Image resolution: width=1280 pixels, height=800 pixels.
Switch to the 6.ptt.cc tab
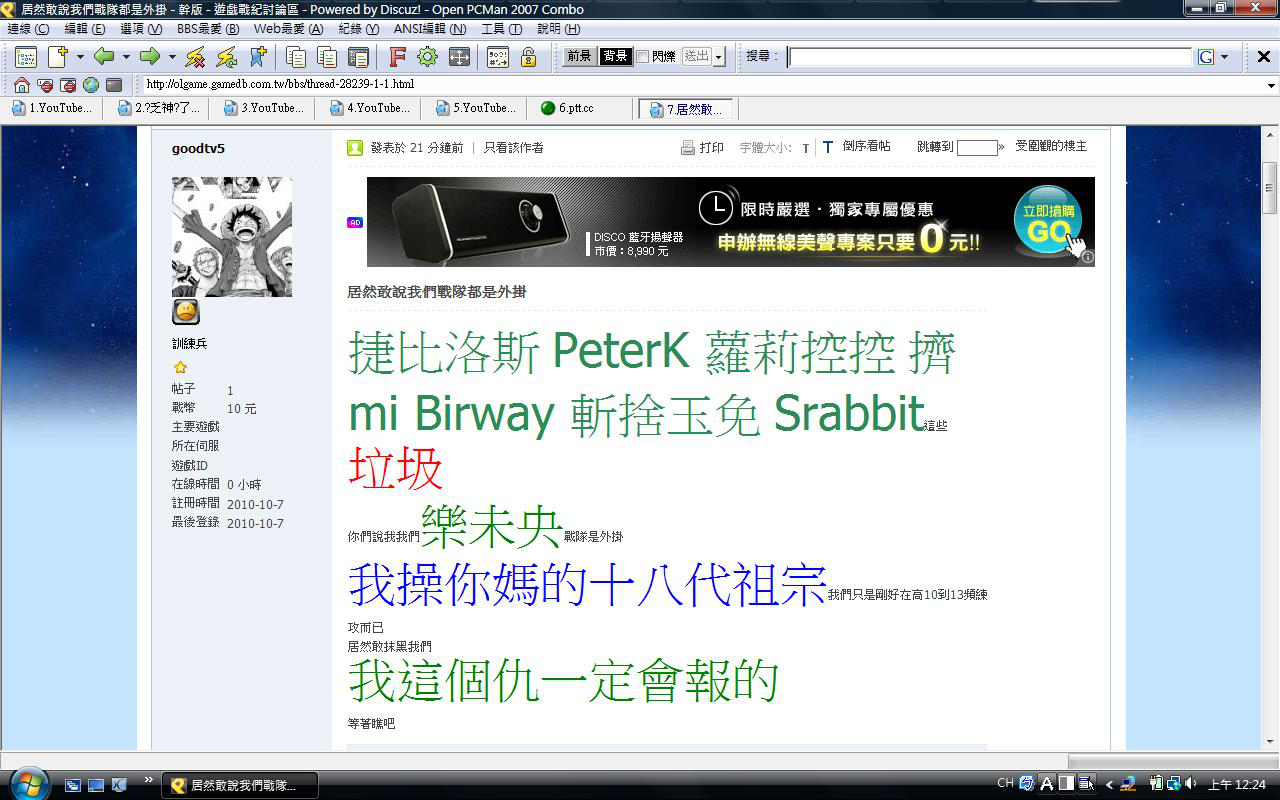[x=575, y=108]
